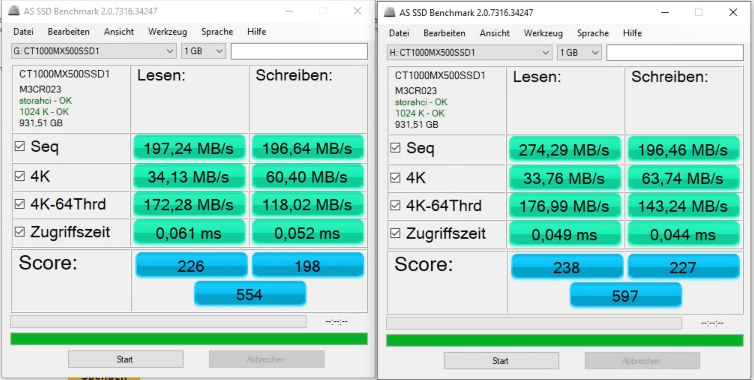Minimize the right AS SSD Benchmark window
Viewport: 754px width, 380px height.
coord(665,13)
